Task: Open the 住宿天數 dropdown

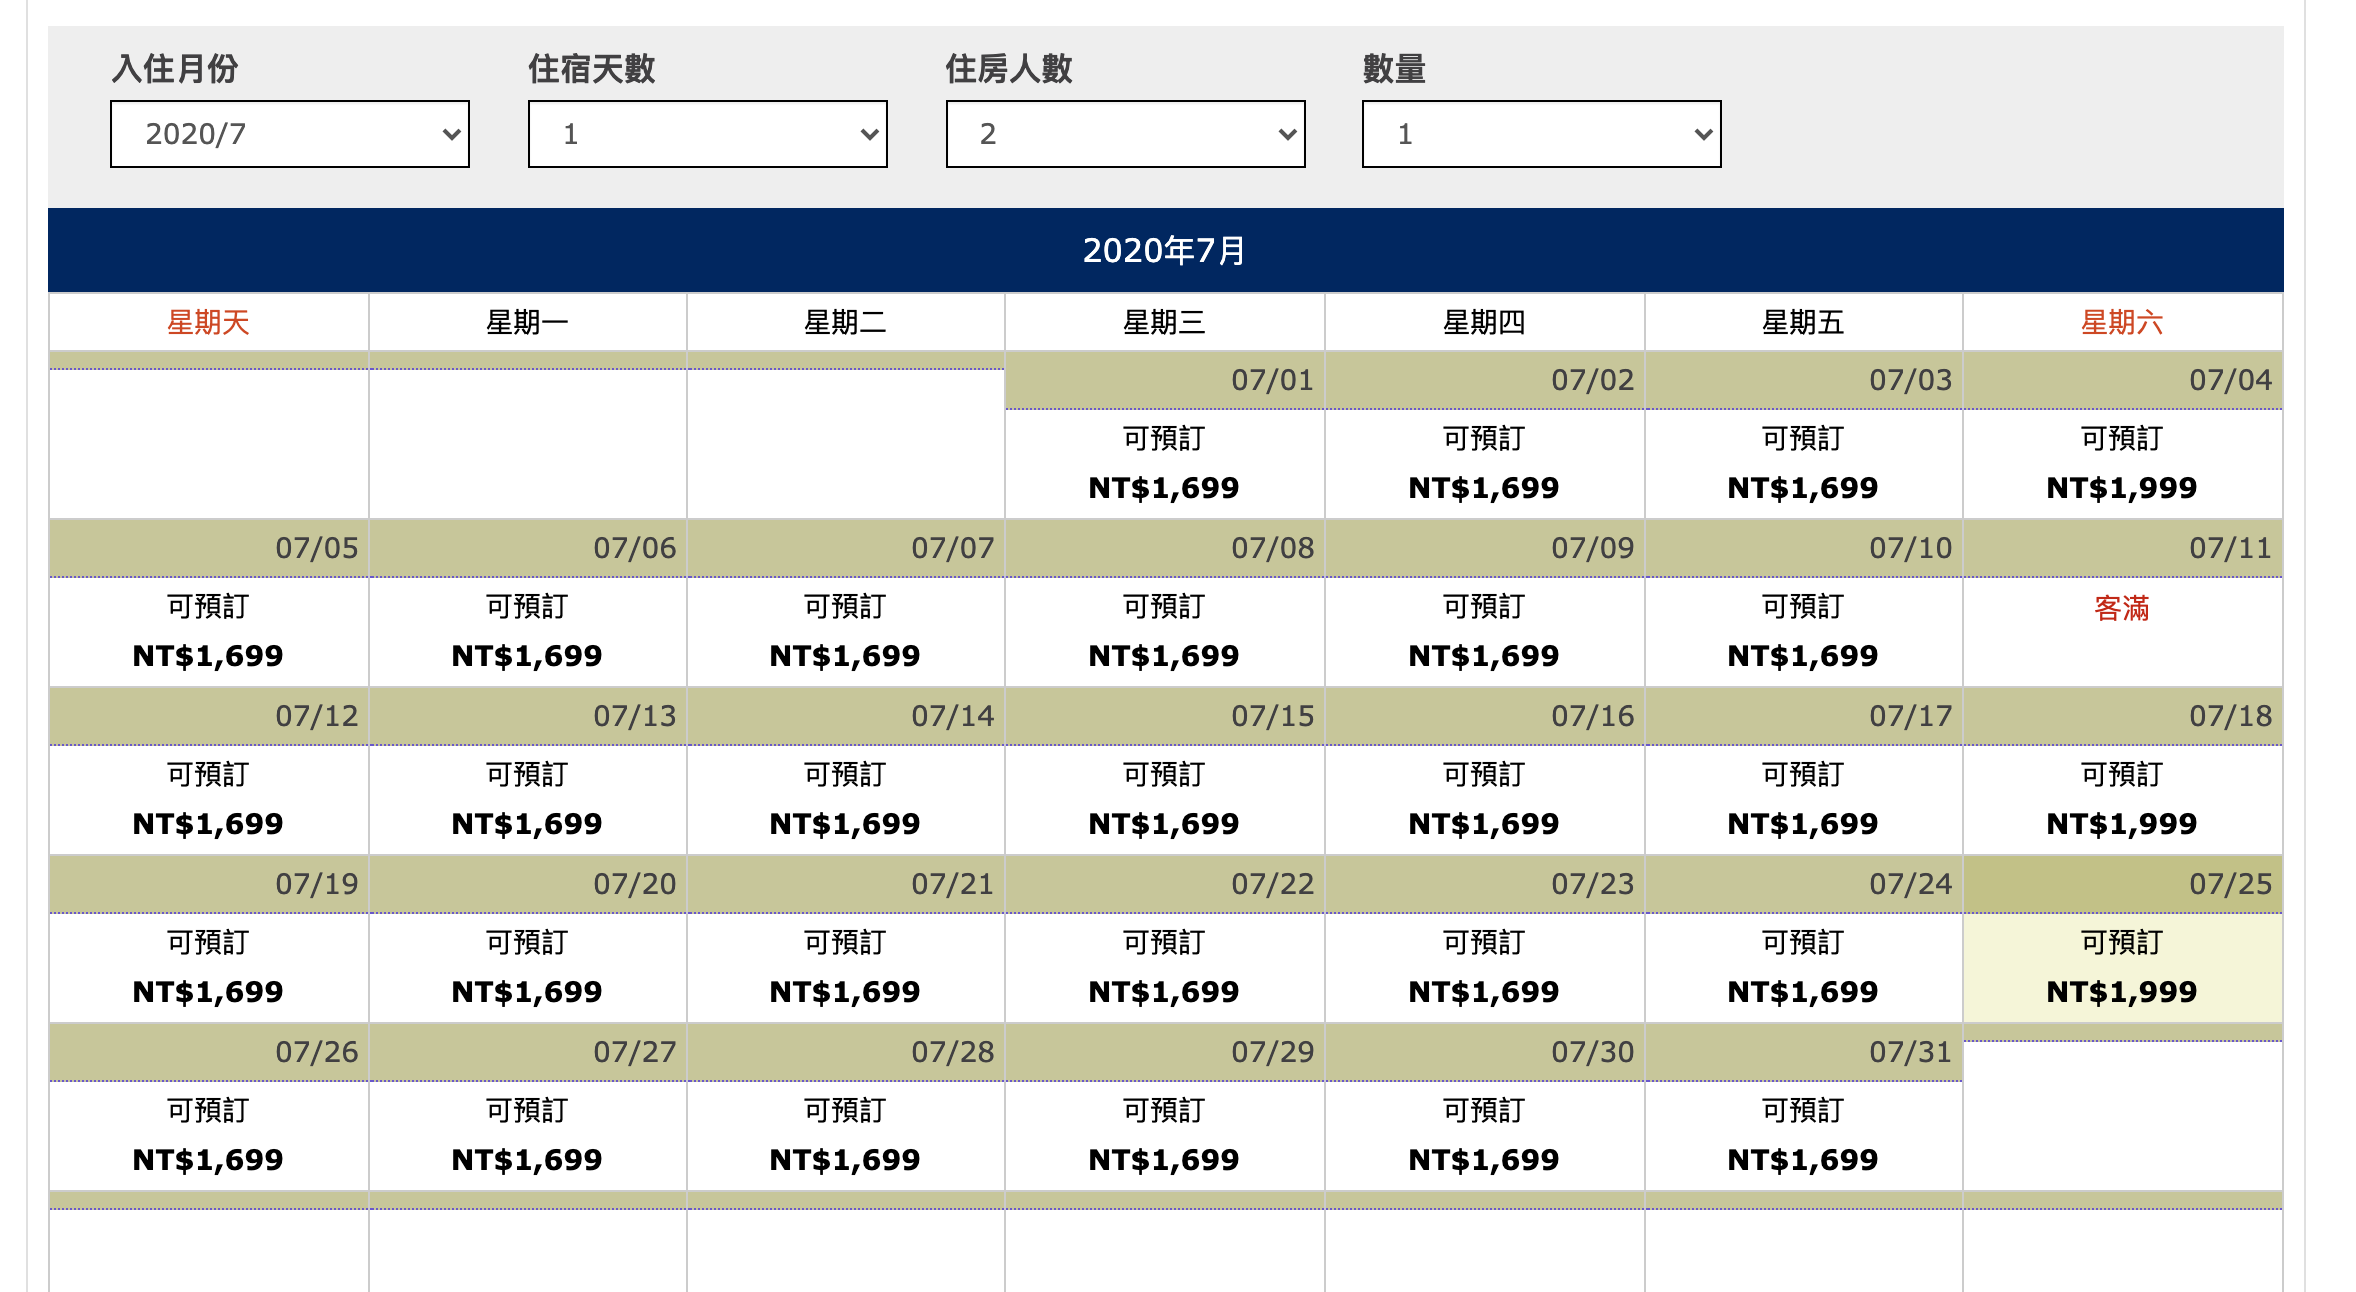Action: tap(707, 134)
